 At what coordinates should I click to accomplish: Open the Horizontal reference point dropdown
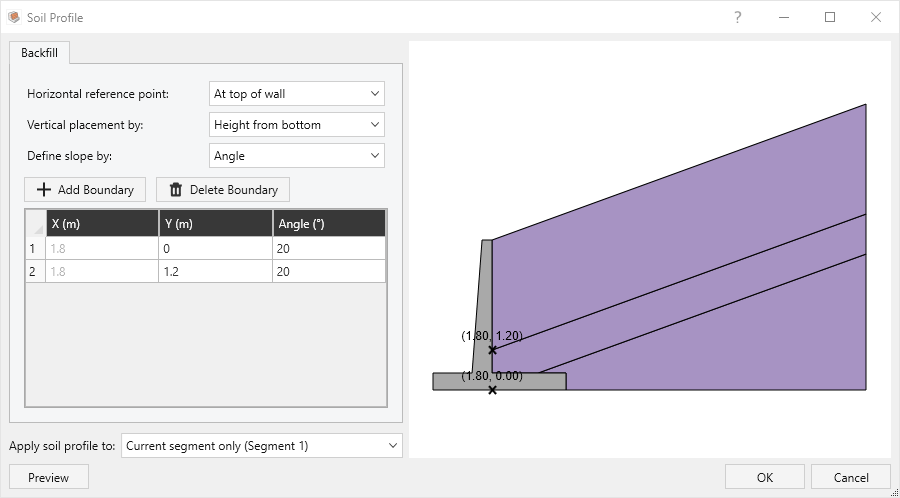coord(297,94)
